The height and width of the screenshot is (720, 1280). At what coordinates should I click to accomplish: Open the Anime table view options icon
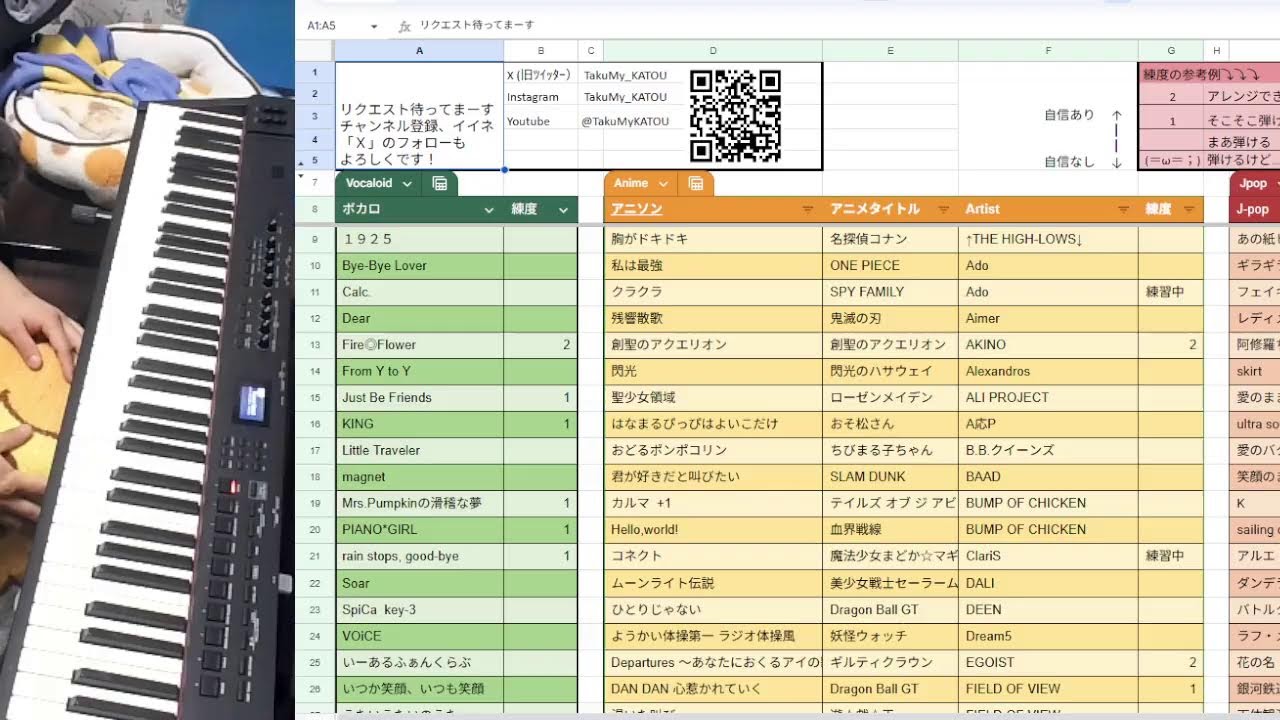[x=695, y=183]
